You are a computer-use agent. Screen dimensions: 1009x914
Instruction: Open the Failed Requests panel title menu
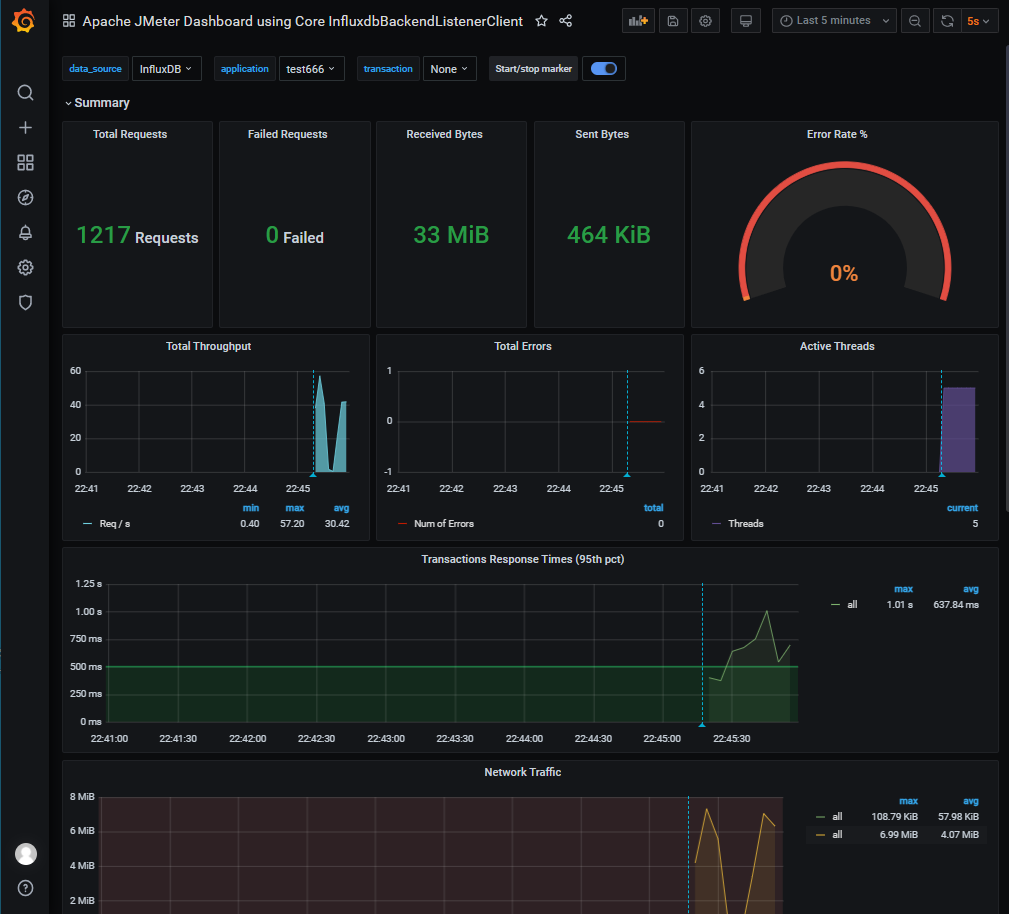point(288,134)
